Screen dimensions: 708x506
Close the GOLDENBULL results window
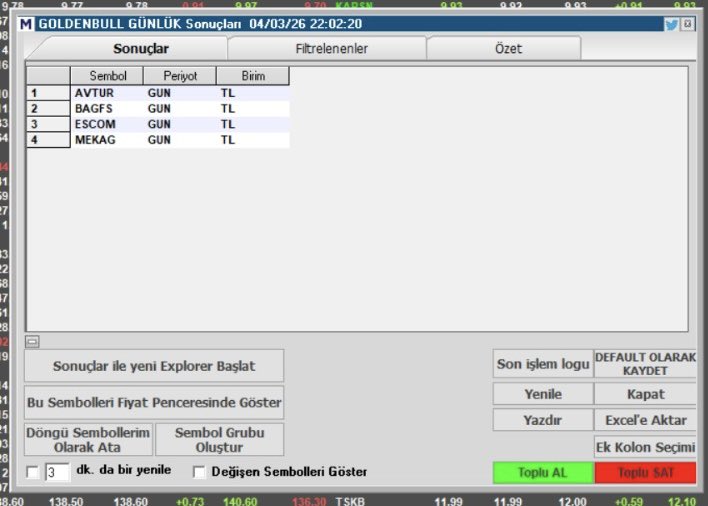(688, 24)
